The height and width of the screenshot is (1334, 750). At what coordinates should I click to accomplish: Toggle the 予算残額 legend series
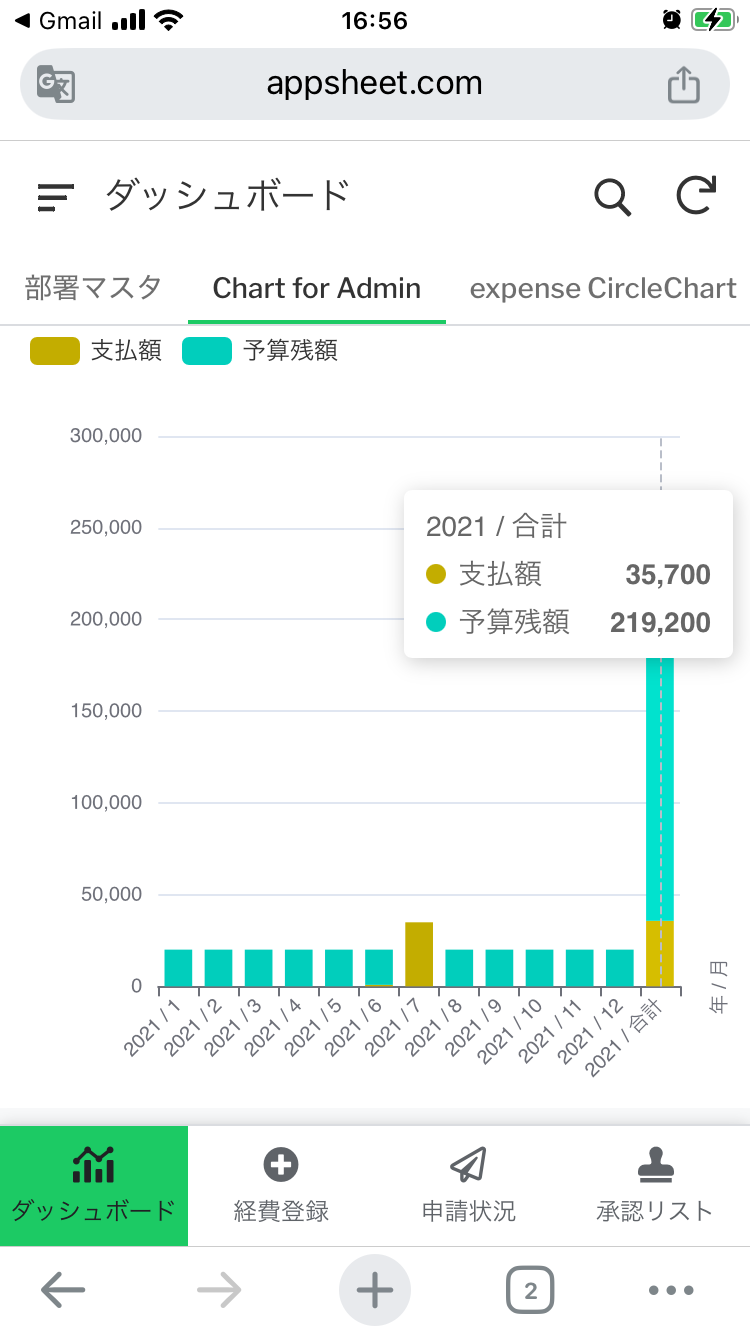[260, 351]
